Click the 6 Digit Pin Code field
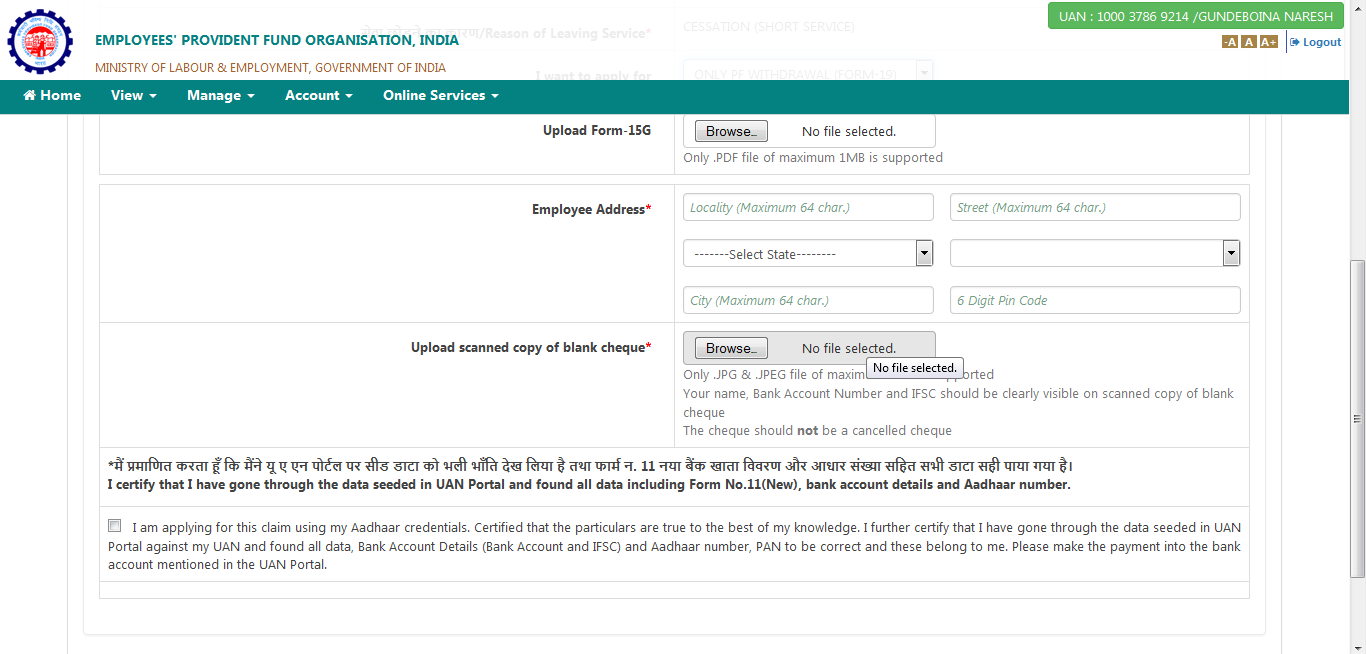The width and height of the screenshot is (1366, 654). coord(1094,300)
